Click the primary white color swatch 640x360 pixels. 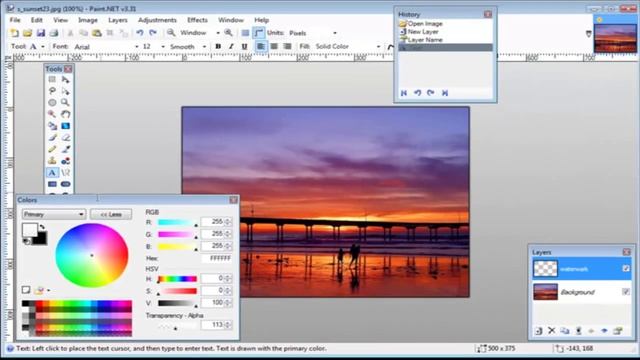click(29, 230)
